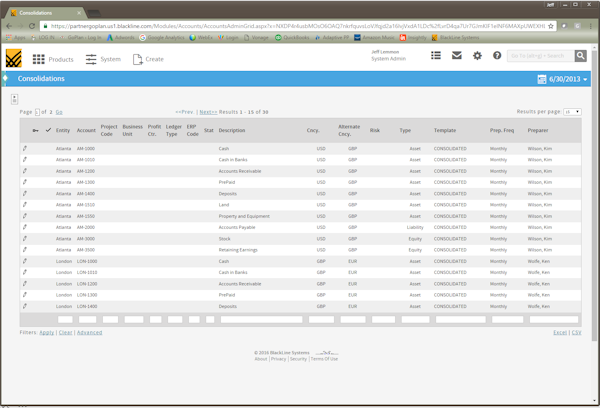The image size is (600, 408).
Task: Click the Description filter field
Action: pos(261,320)
